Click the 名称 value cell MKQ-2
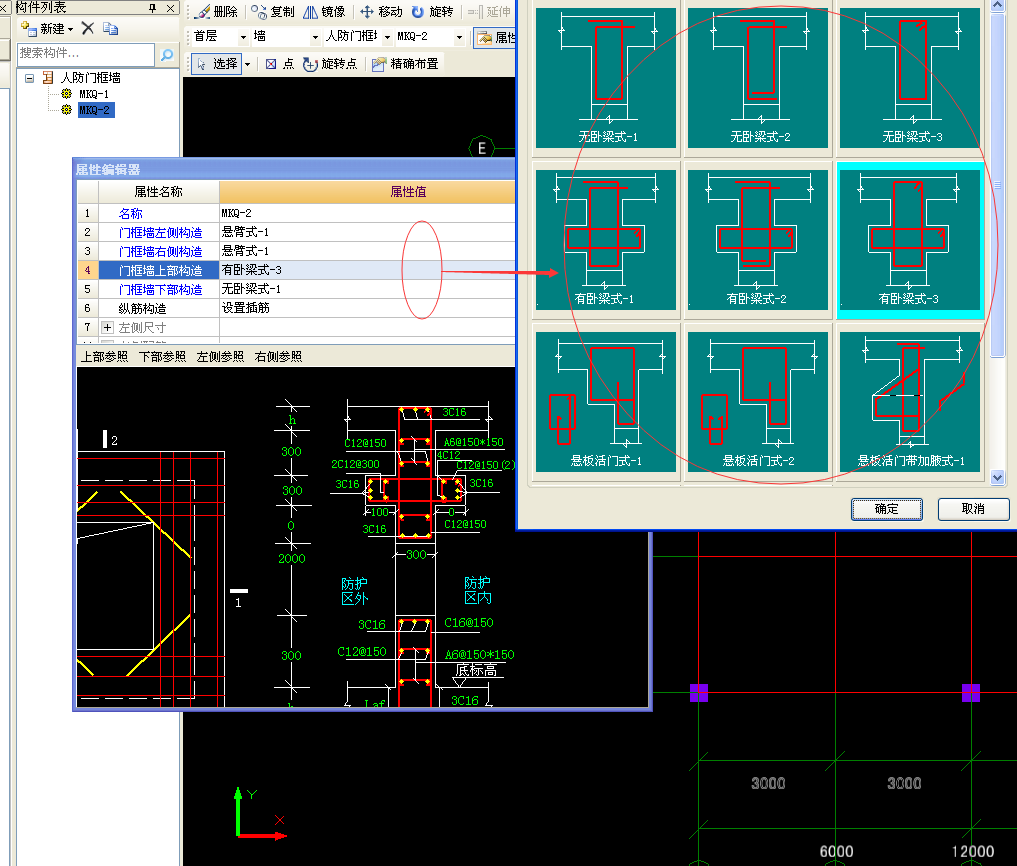The height and width of the screenshot is (866, 1017). 367,213
